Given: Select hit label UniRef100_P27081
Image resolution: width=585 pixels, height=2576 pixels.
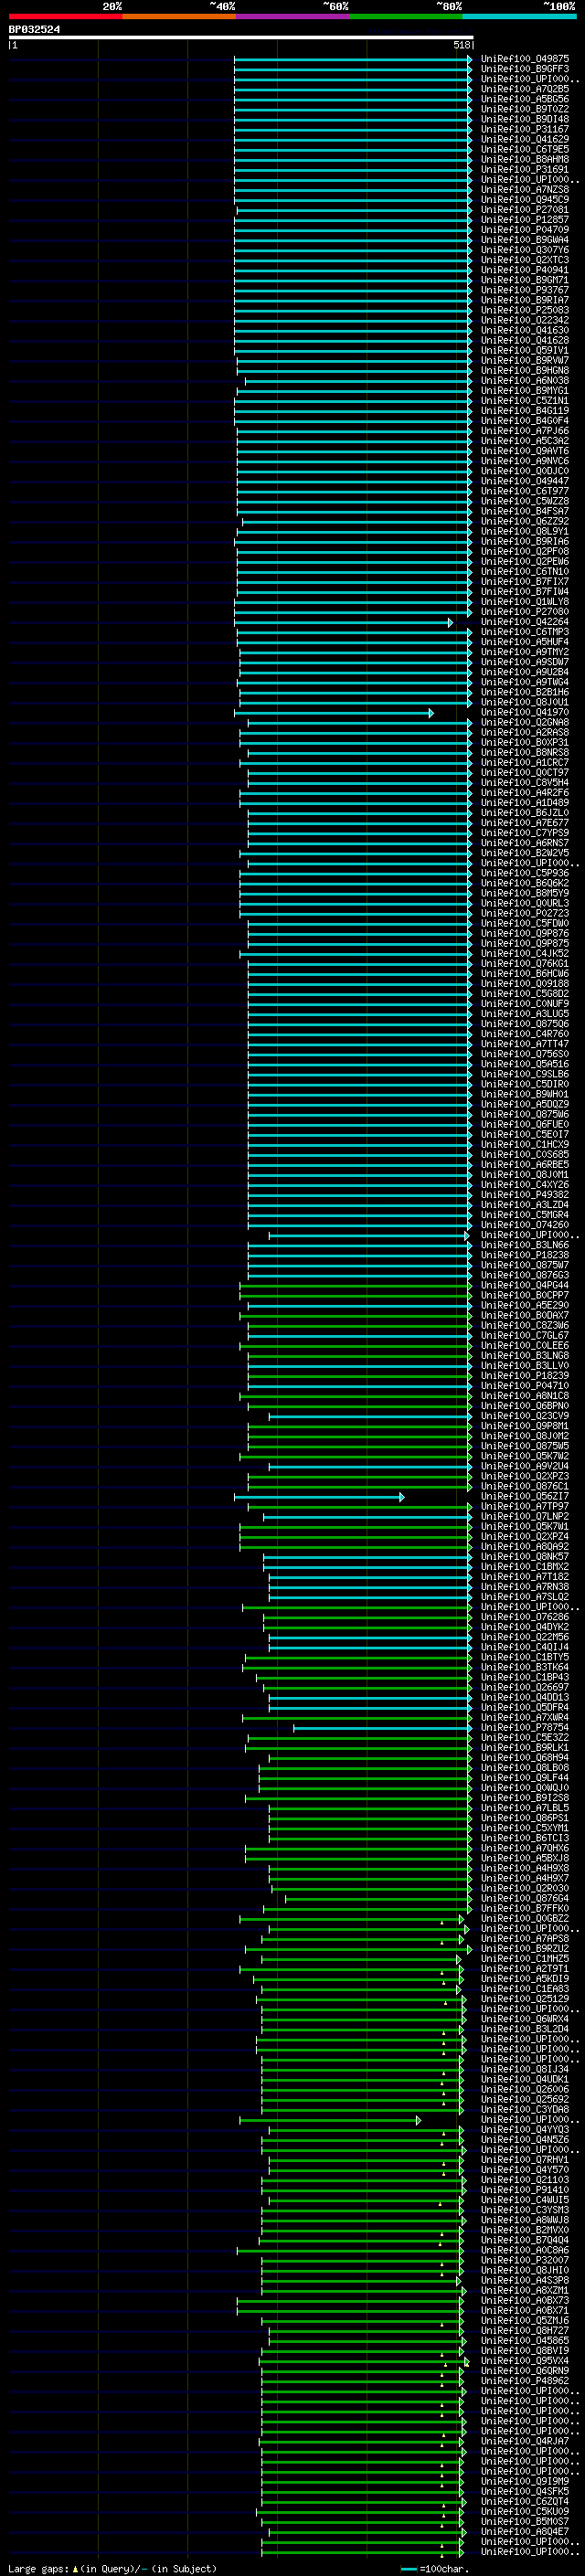Looking at the screenshot, I should (x=525, y=210).
